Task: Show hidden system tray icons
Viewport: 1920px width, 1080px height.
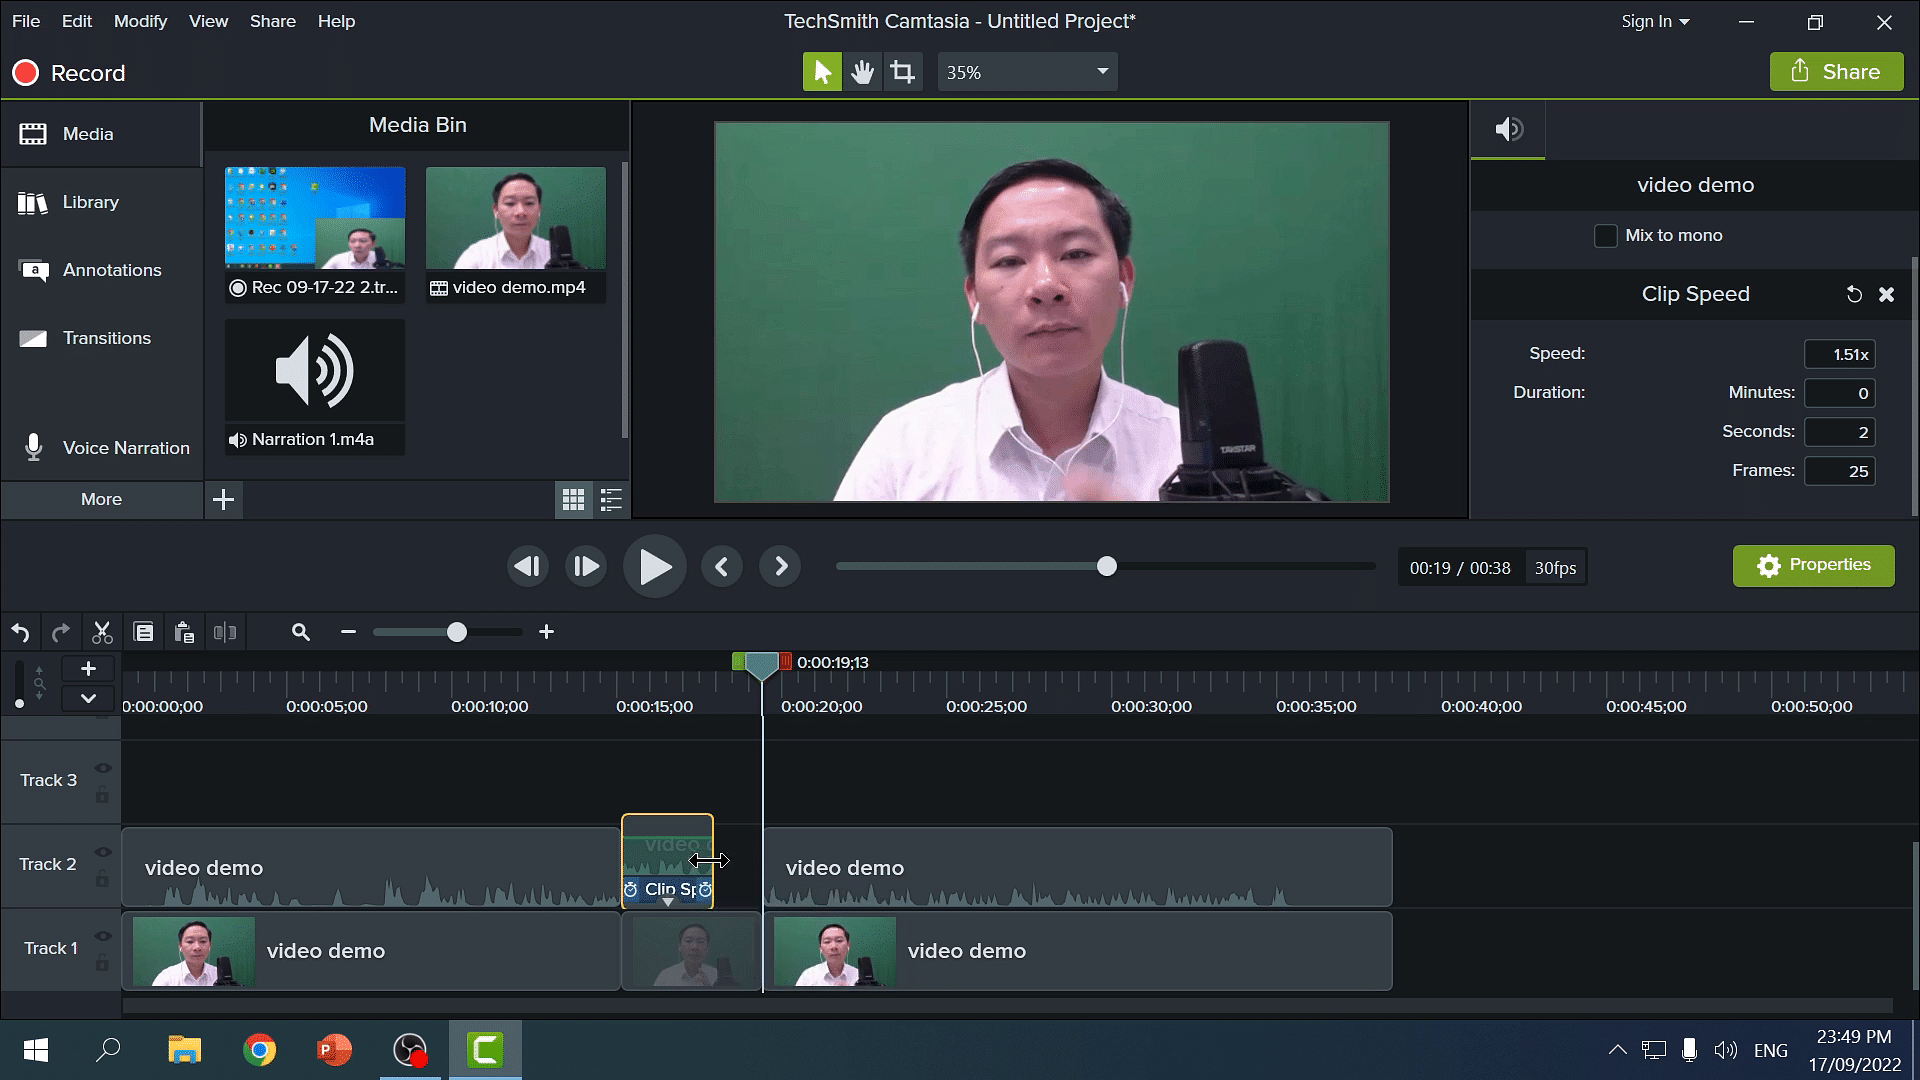Action: [x=1617, y=1050]
